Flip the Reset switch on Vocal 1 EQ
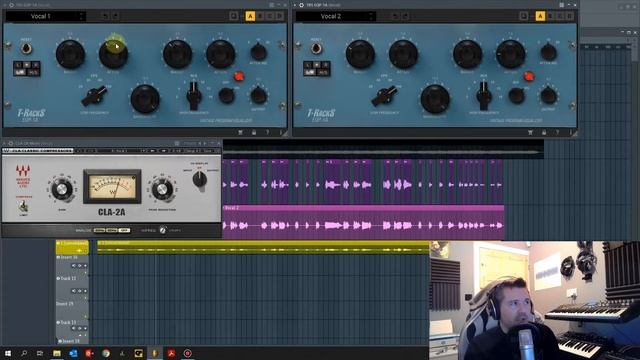The width and height of the screenshot is (640, 360). (27, 49)
